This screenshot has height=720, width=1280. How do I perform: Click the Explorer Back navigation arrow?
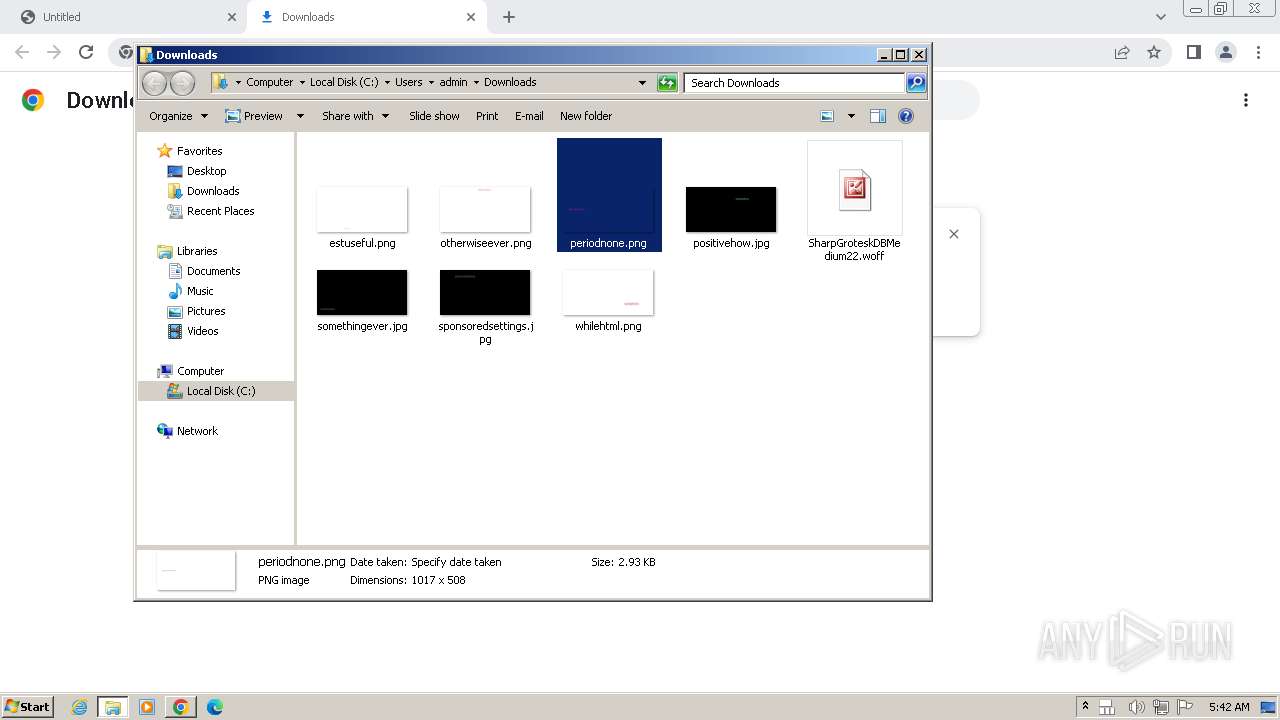(154, 83)
